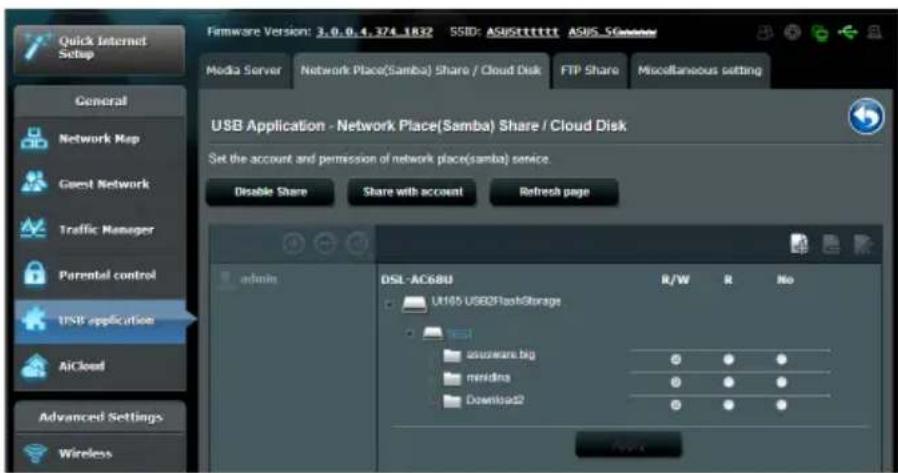Click the Wireless signal icon
This screenshot has height=473, width=898.
[x=34, y=453]
